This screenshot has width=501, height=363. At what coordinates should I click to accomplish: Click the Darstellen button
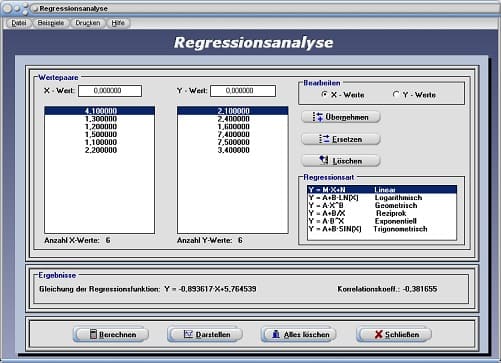click(205, 334)
